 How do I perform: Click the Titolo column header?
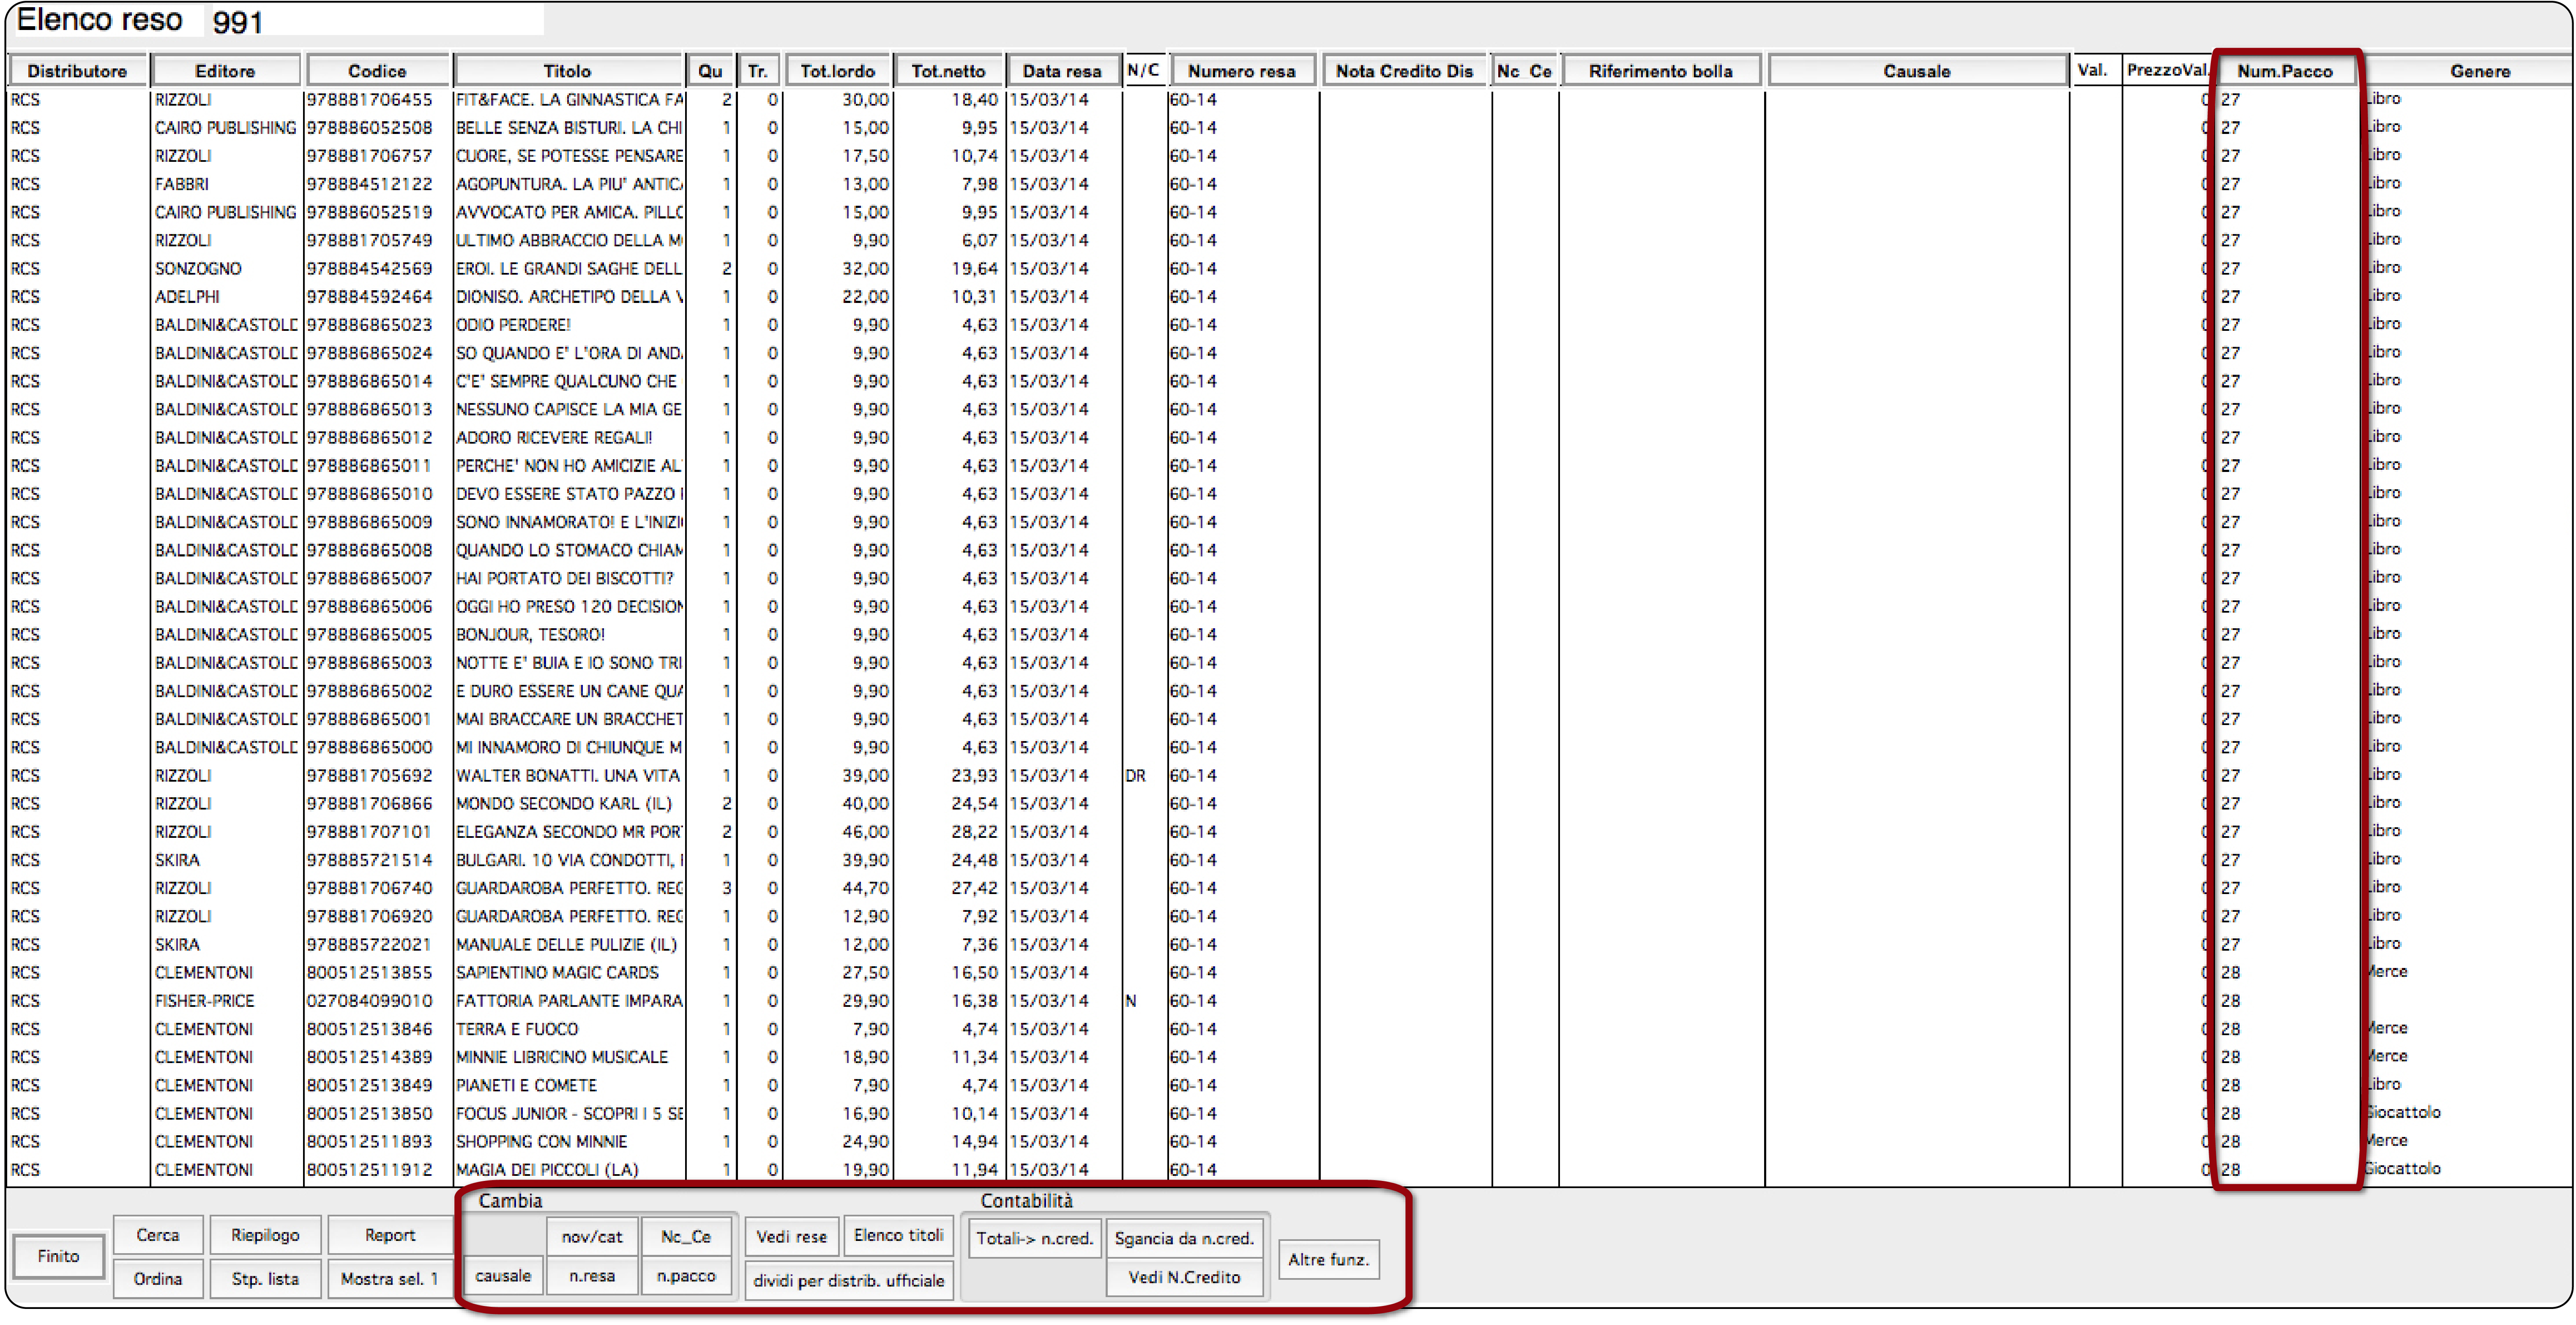pos(568,71)
